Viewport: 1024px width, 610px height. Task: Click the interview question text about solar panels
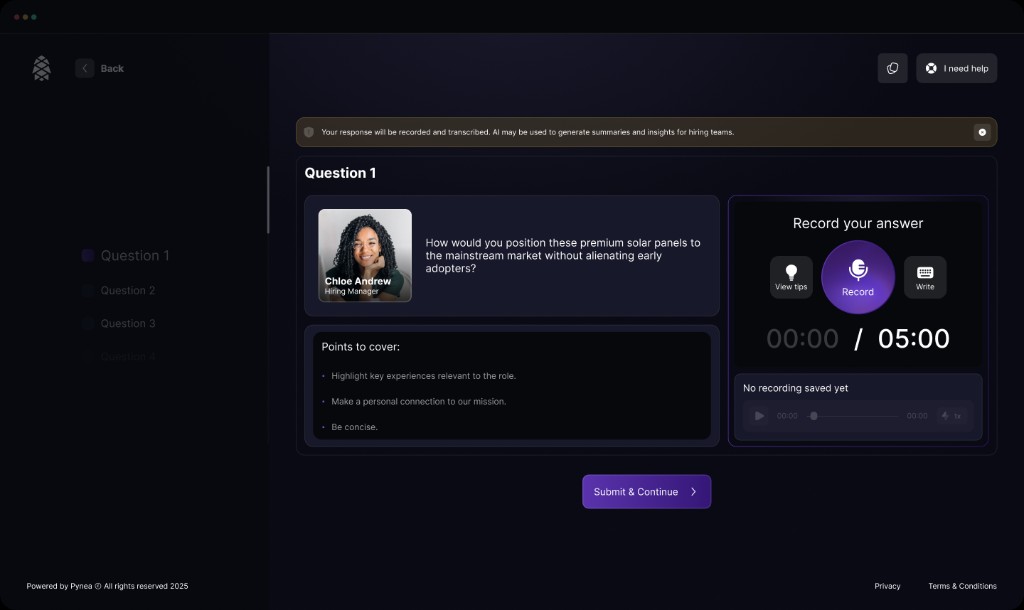562,255
